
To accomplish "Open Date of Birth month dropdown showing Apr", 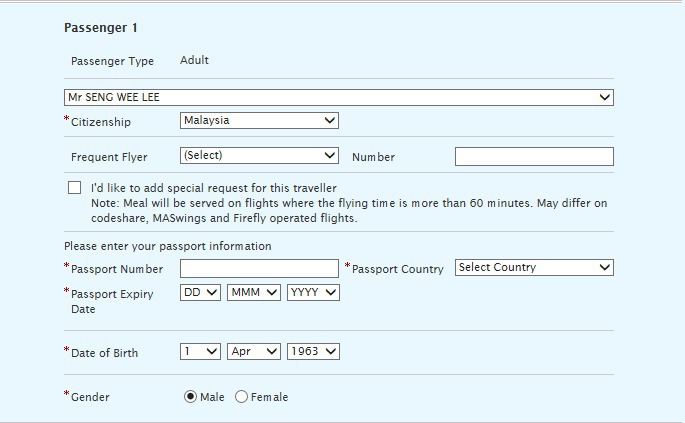I will [253, 351].
